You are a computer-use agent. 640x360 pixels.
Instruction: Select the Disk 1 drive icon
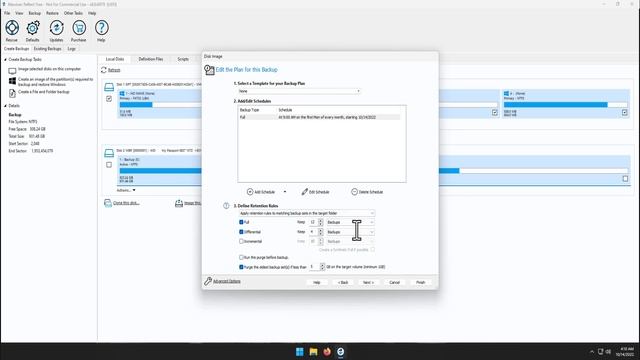[x=109, y=87]
